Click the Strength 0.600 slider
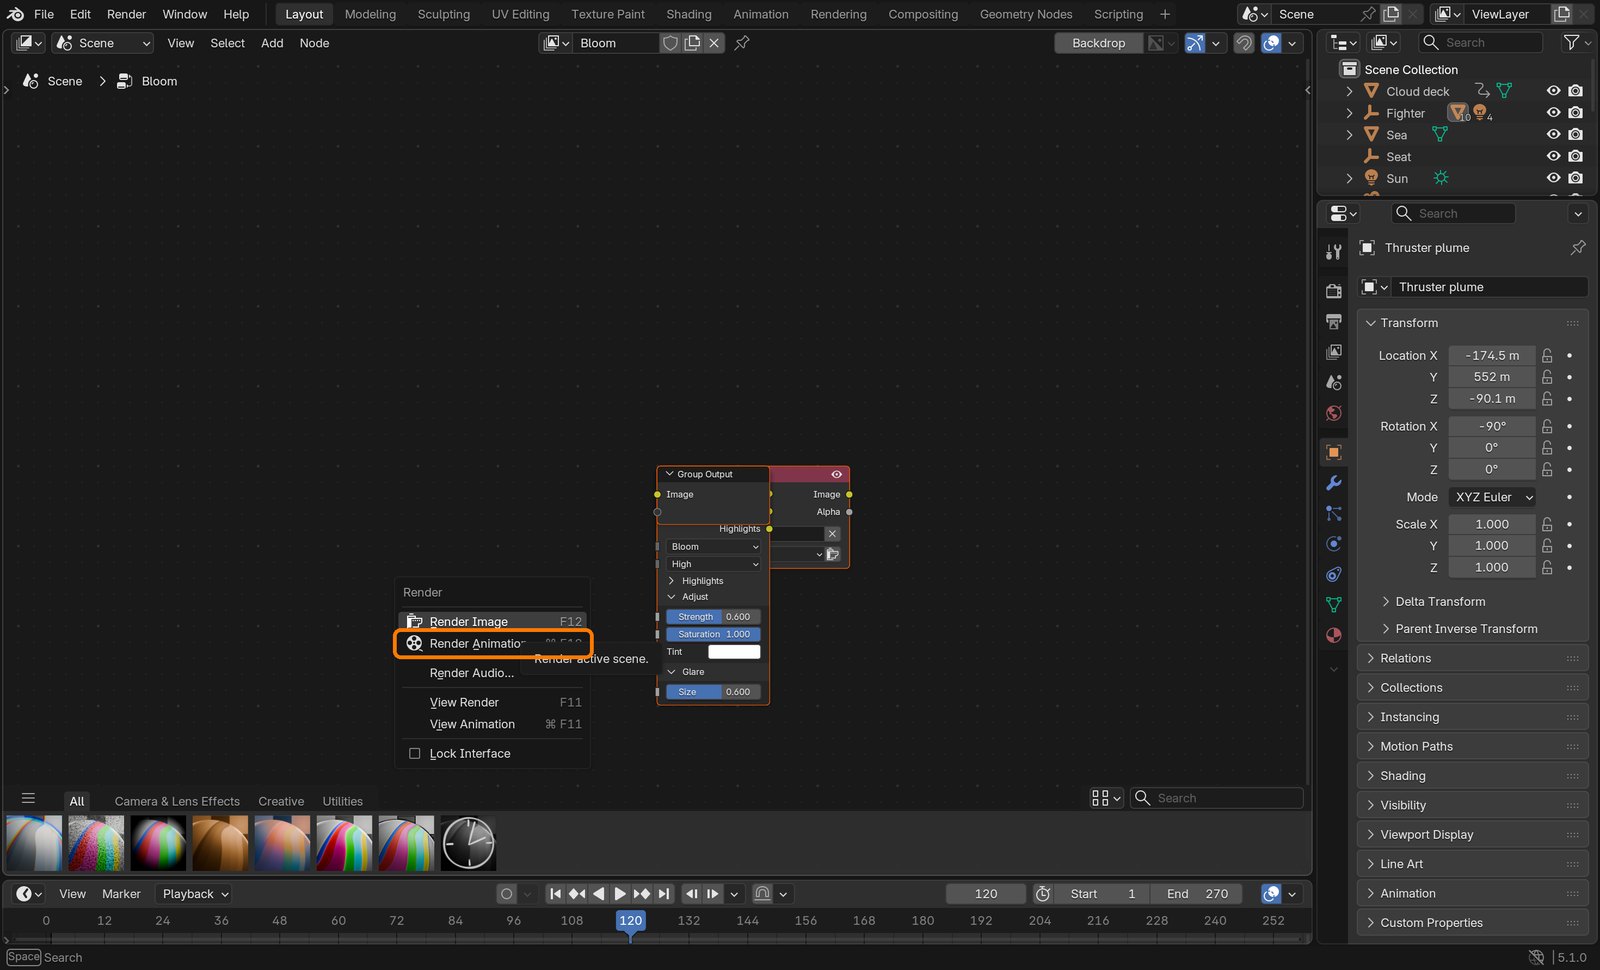The image size is (1600, 970). 713,617
